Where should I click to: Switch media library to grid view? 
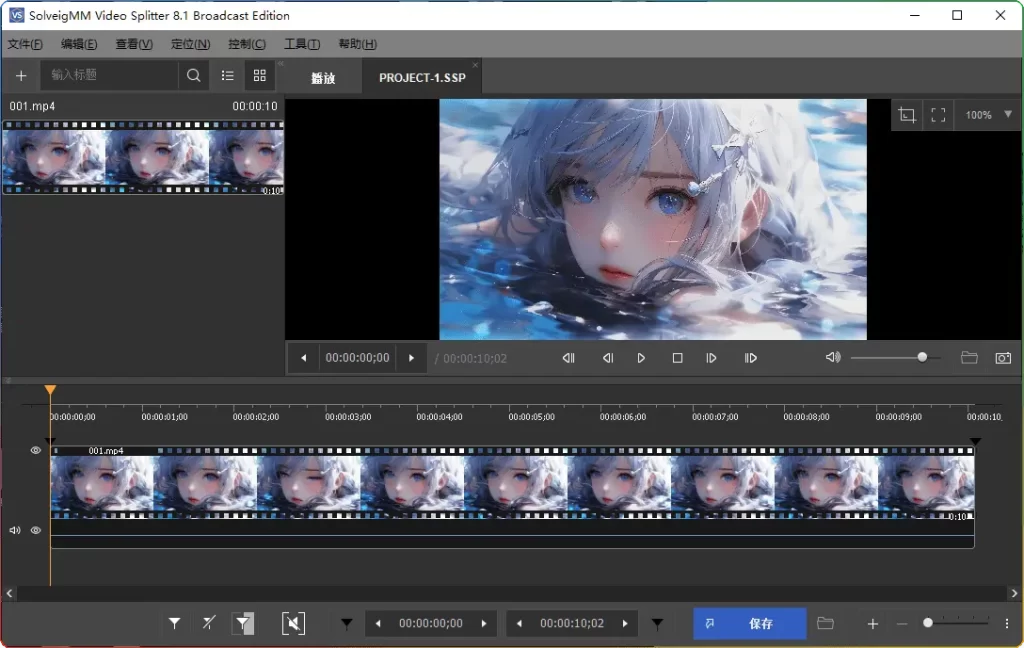259,75
